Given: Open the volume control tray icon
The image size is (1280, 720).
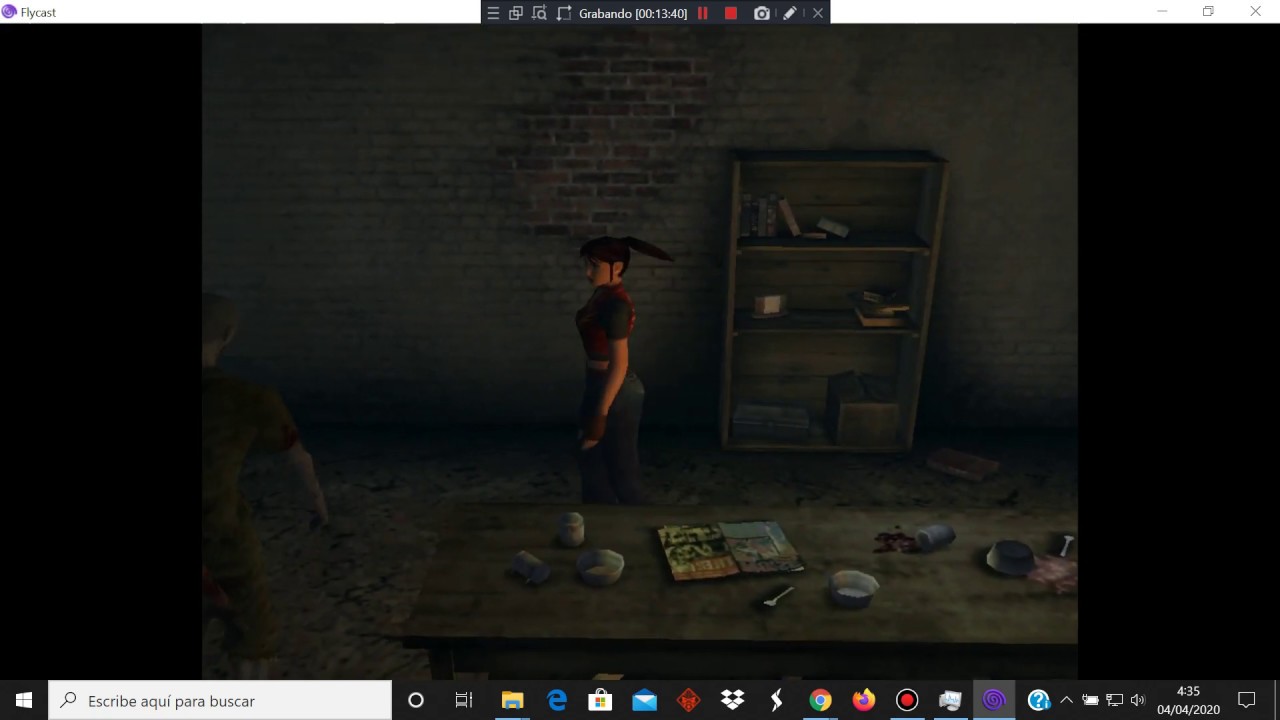Looking at the screenshot, I should click(1137, 701).
